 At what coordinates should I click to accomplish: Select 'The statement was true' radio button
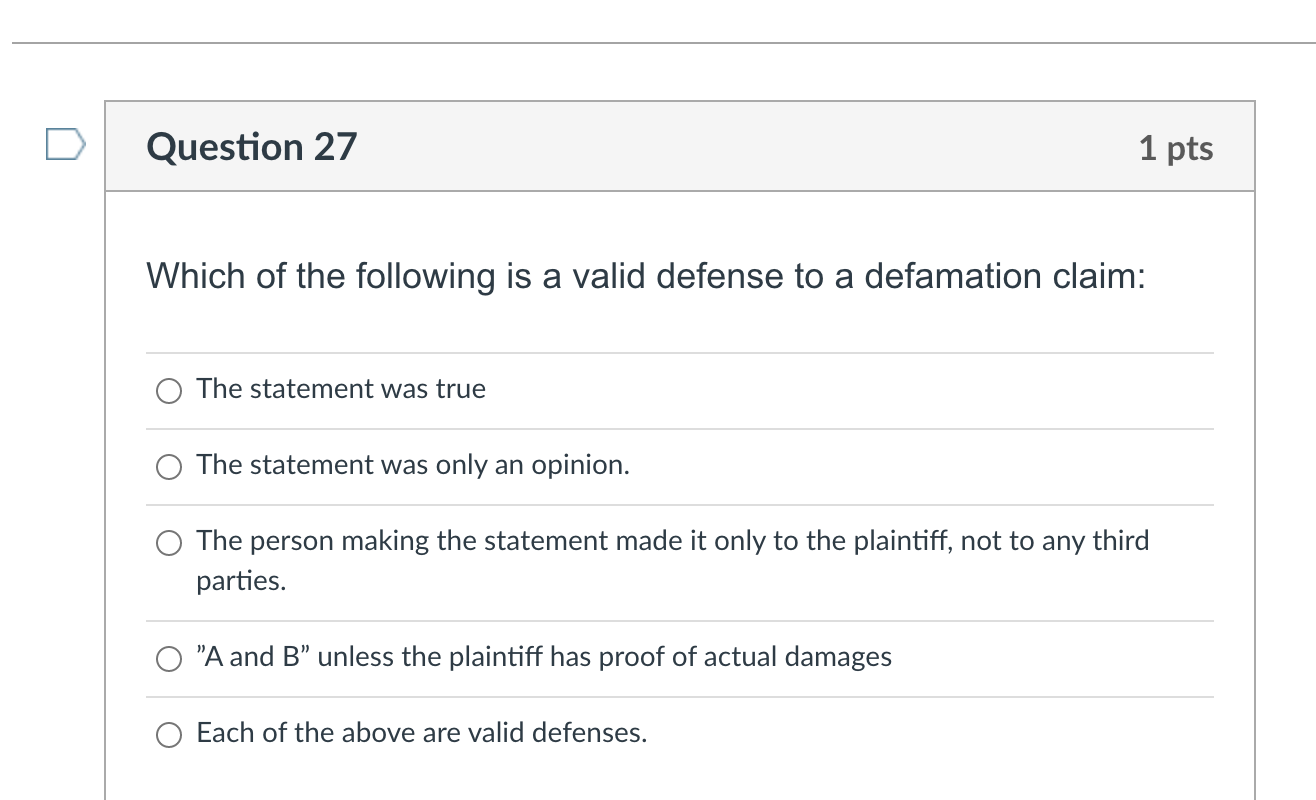[168, 391]
